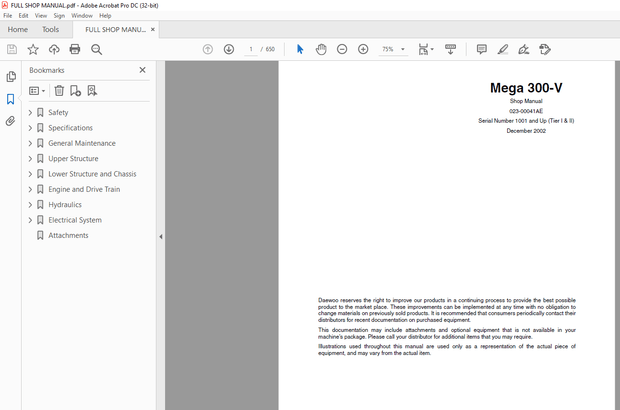Open the File menu
Image resolution: width=620 pixels, height=410 pixels.
pos(8,16)
